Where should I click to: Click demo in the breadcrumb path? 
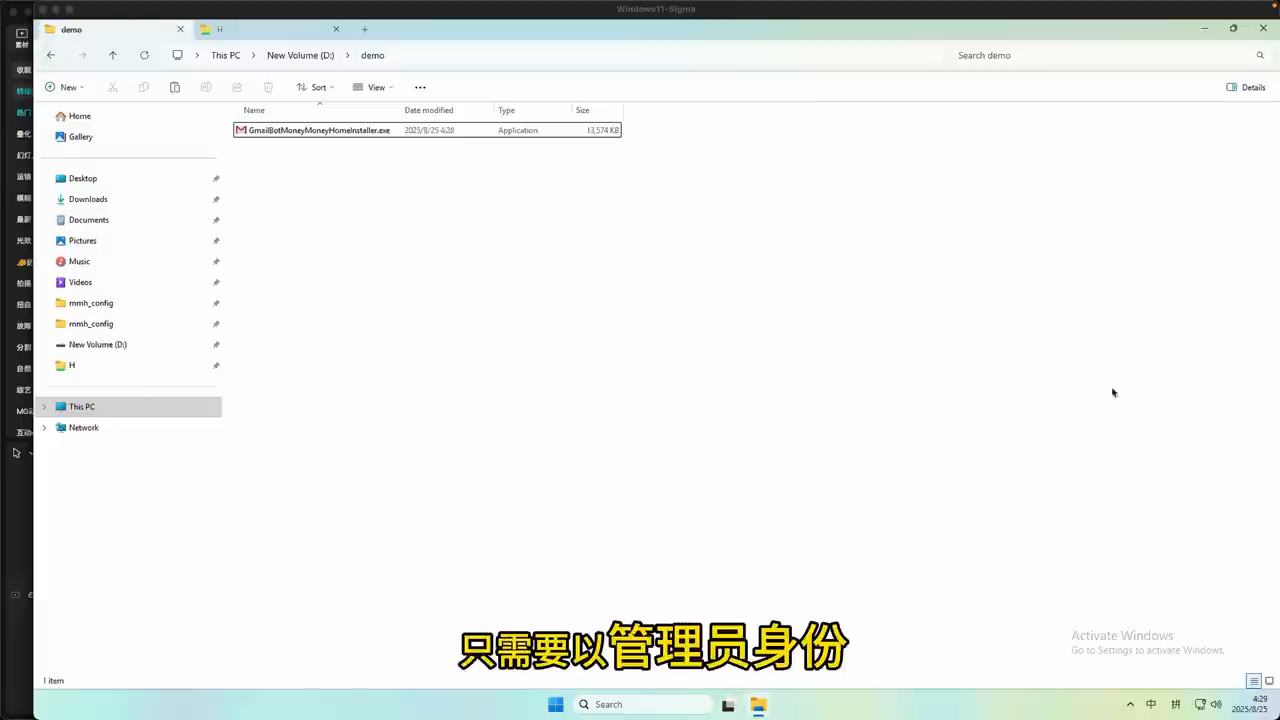pos(373,55)
